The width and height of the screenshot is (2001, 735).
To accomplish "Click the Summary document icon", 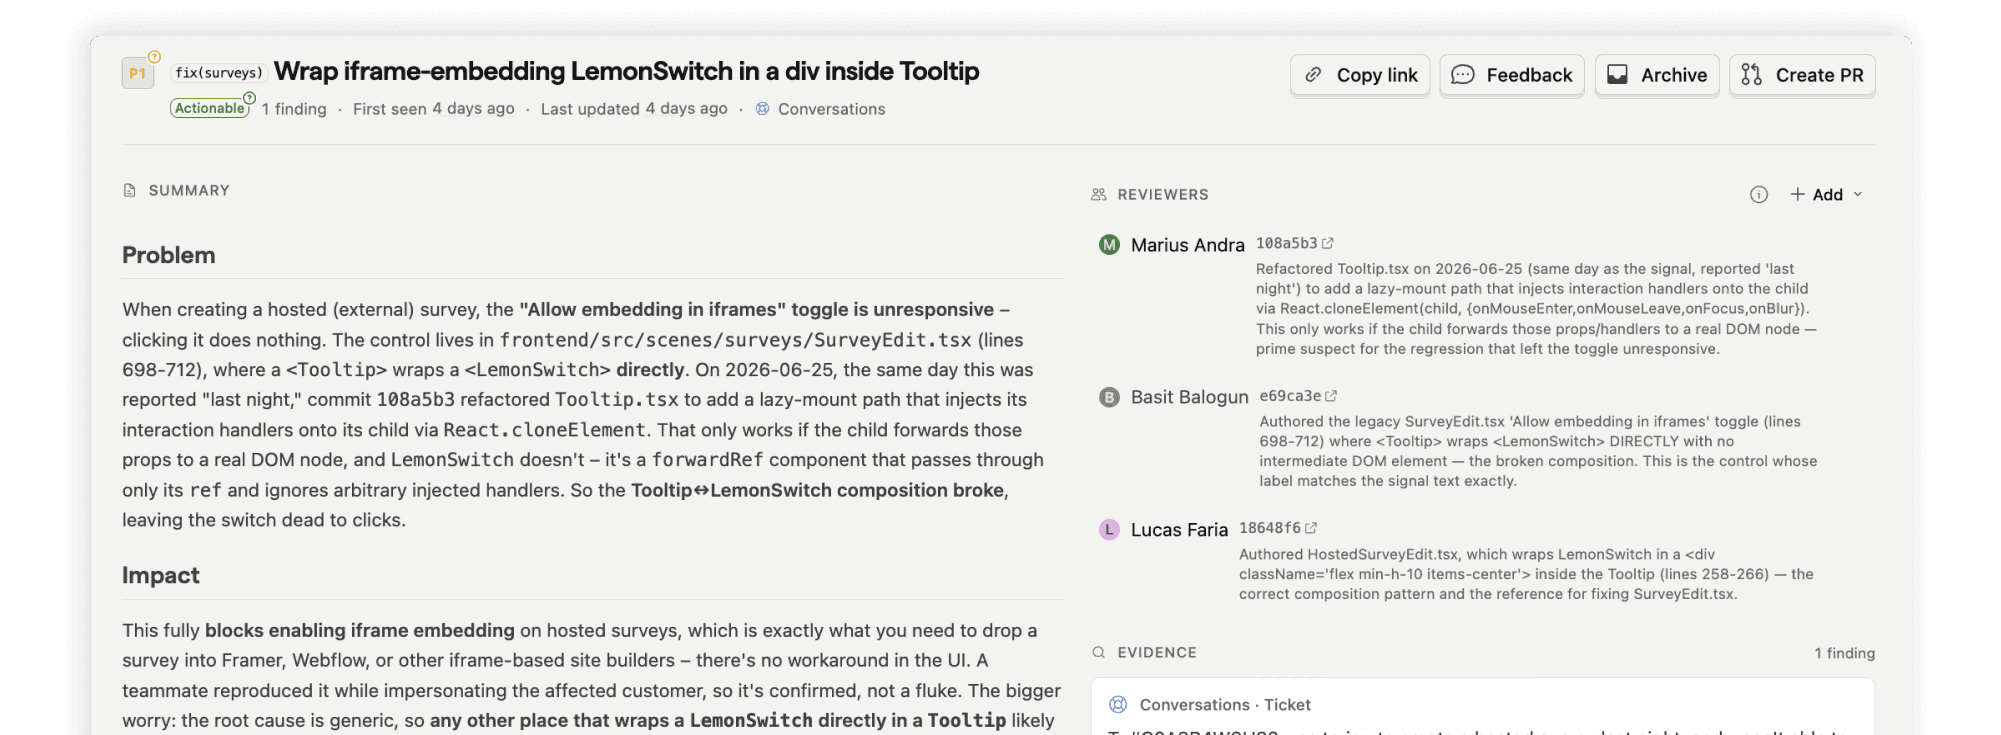I will (x=130, y=190).
